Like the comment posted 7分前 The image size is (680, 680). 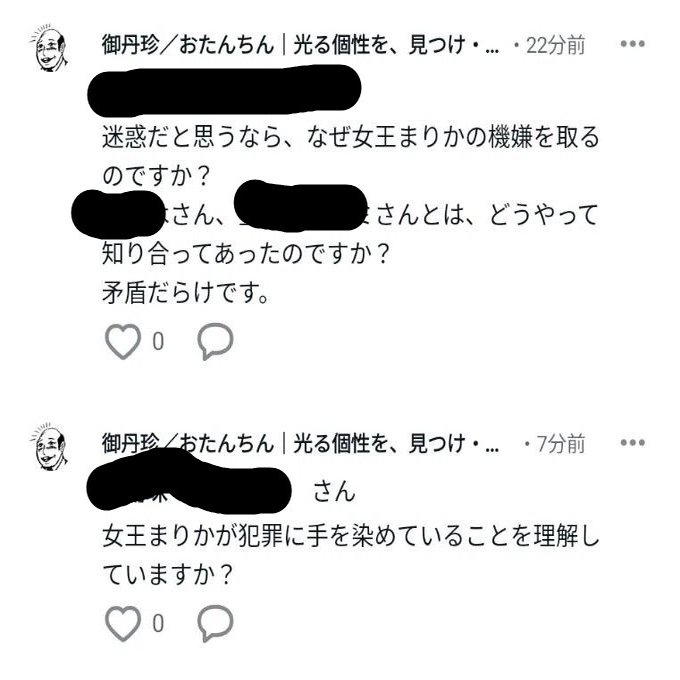tap(123, 623)
